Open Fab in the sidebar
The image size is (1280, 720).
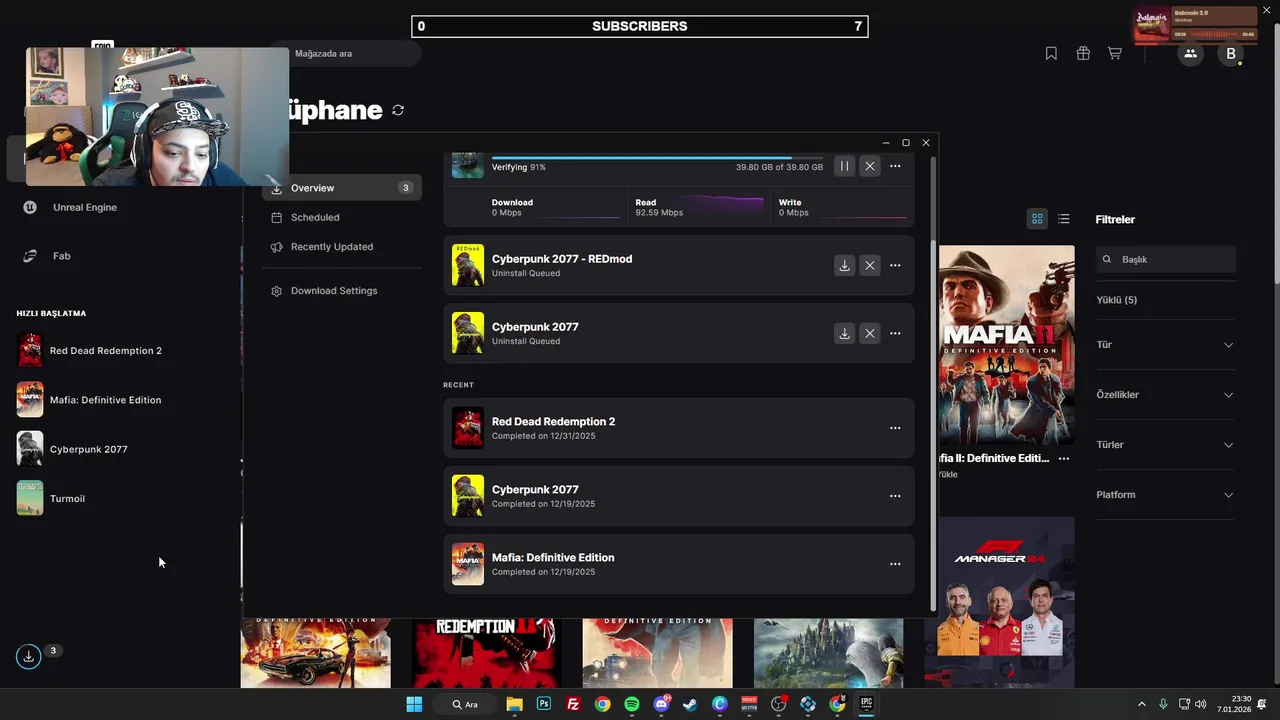[62, 256]
